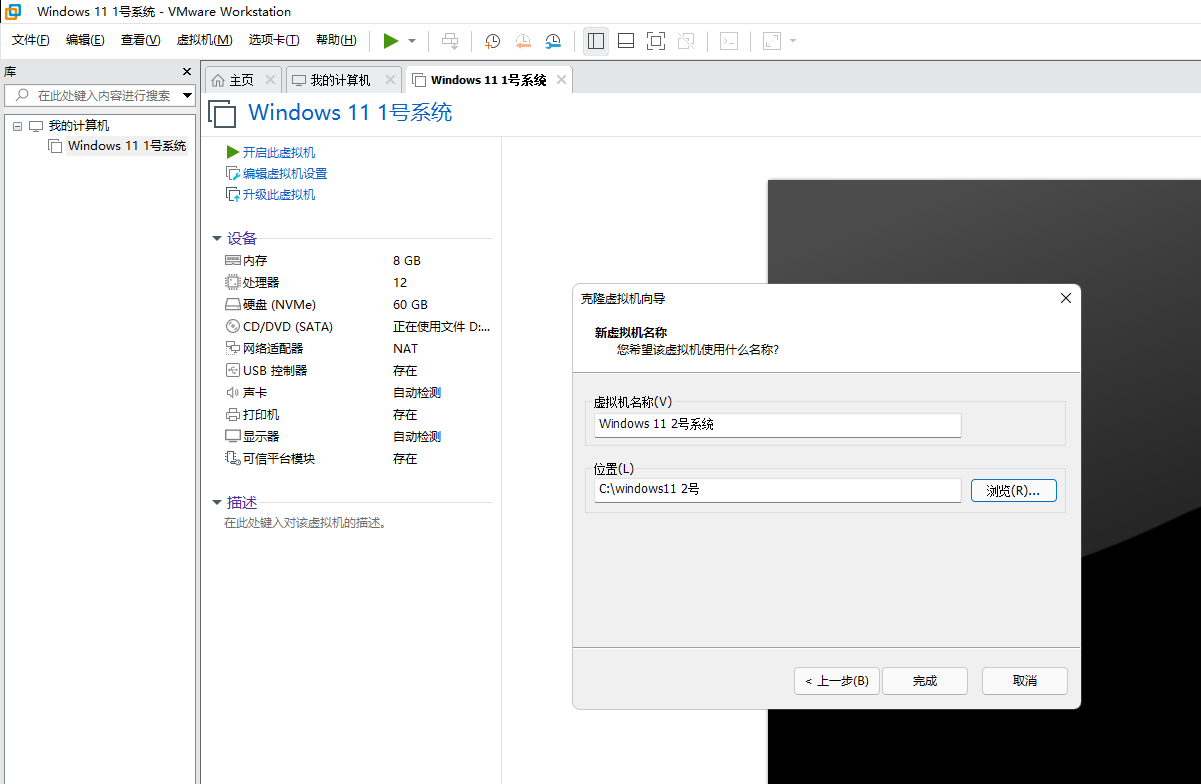Switch to the 主页 tab
Viewport: 1201px width, 784px height.
242,80
